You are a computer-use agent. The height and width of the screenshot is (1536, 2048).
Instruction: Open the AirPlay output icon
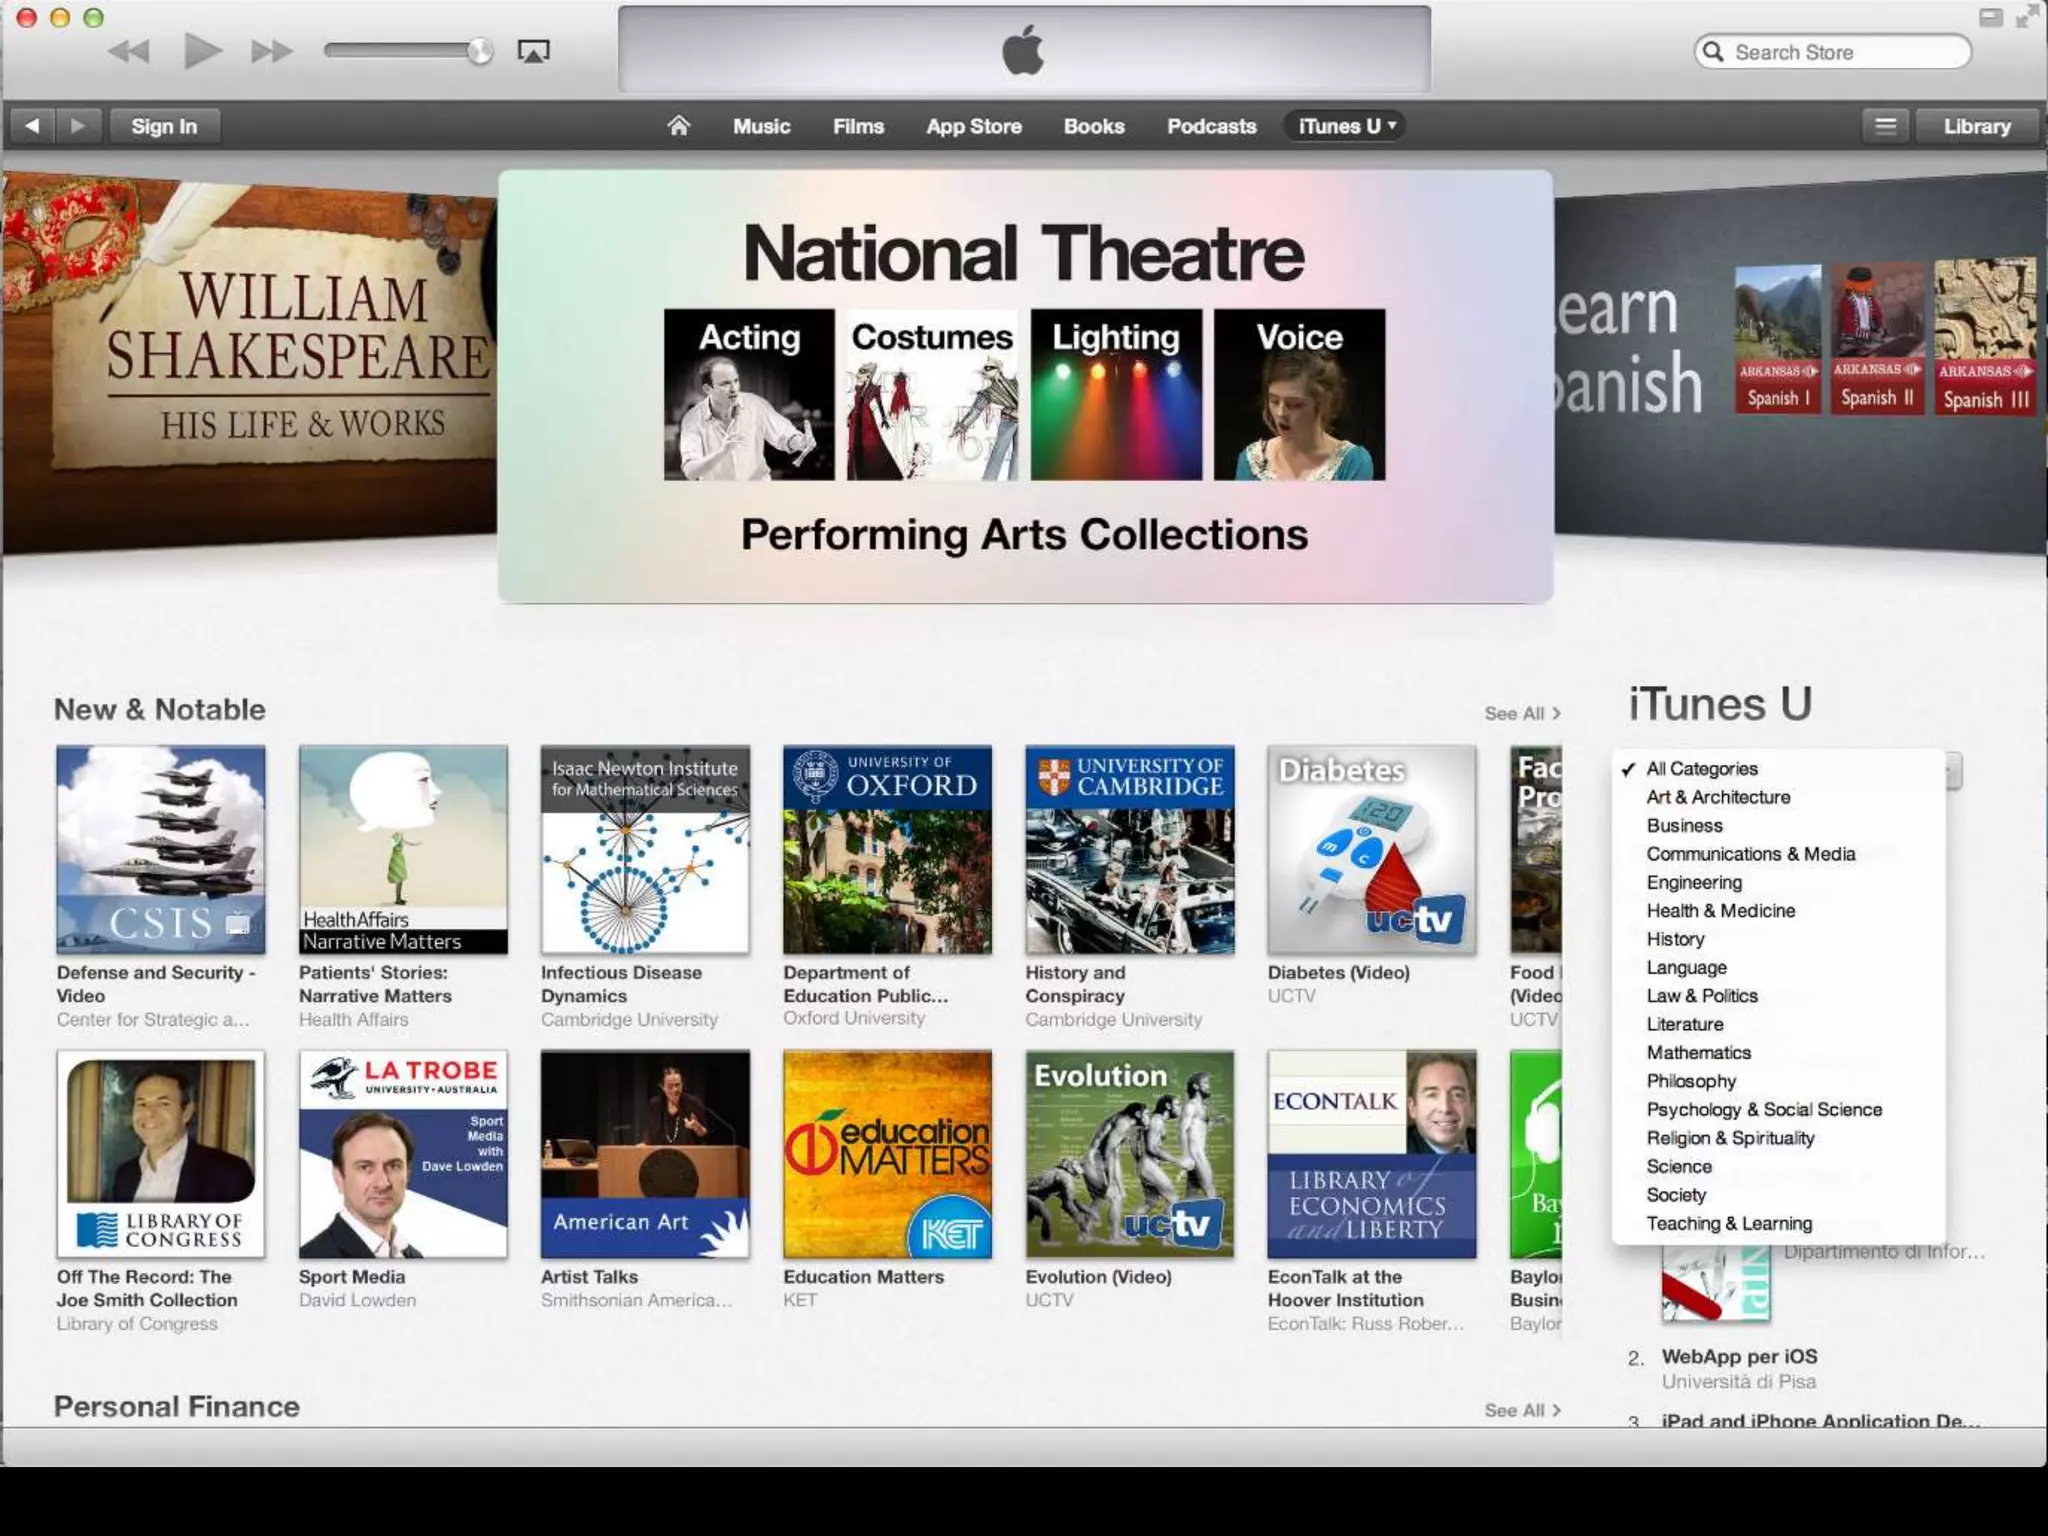[533, 52]
